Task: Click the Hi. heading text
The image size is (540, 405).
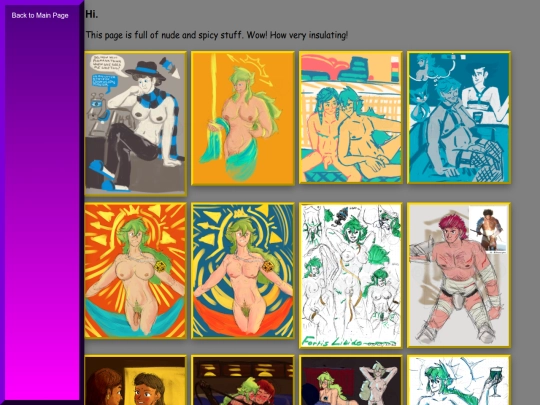Action: [x=92, y=14]
